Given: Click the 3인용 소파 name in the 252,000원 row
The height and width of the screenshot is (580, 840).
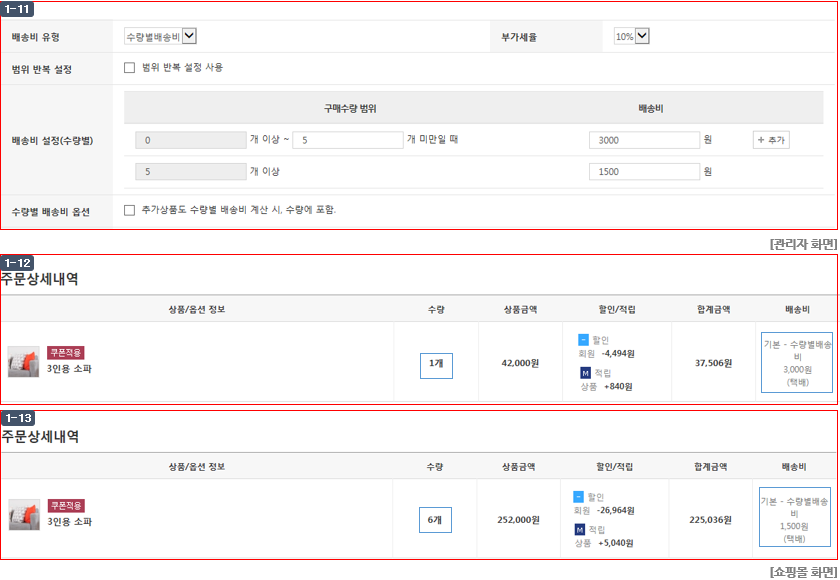Looking at the screenshot, I should (x=70, y=521).
